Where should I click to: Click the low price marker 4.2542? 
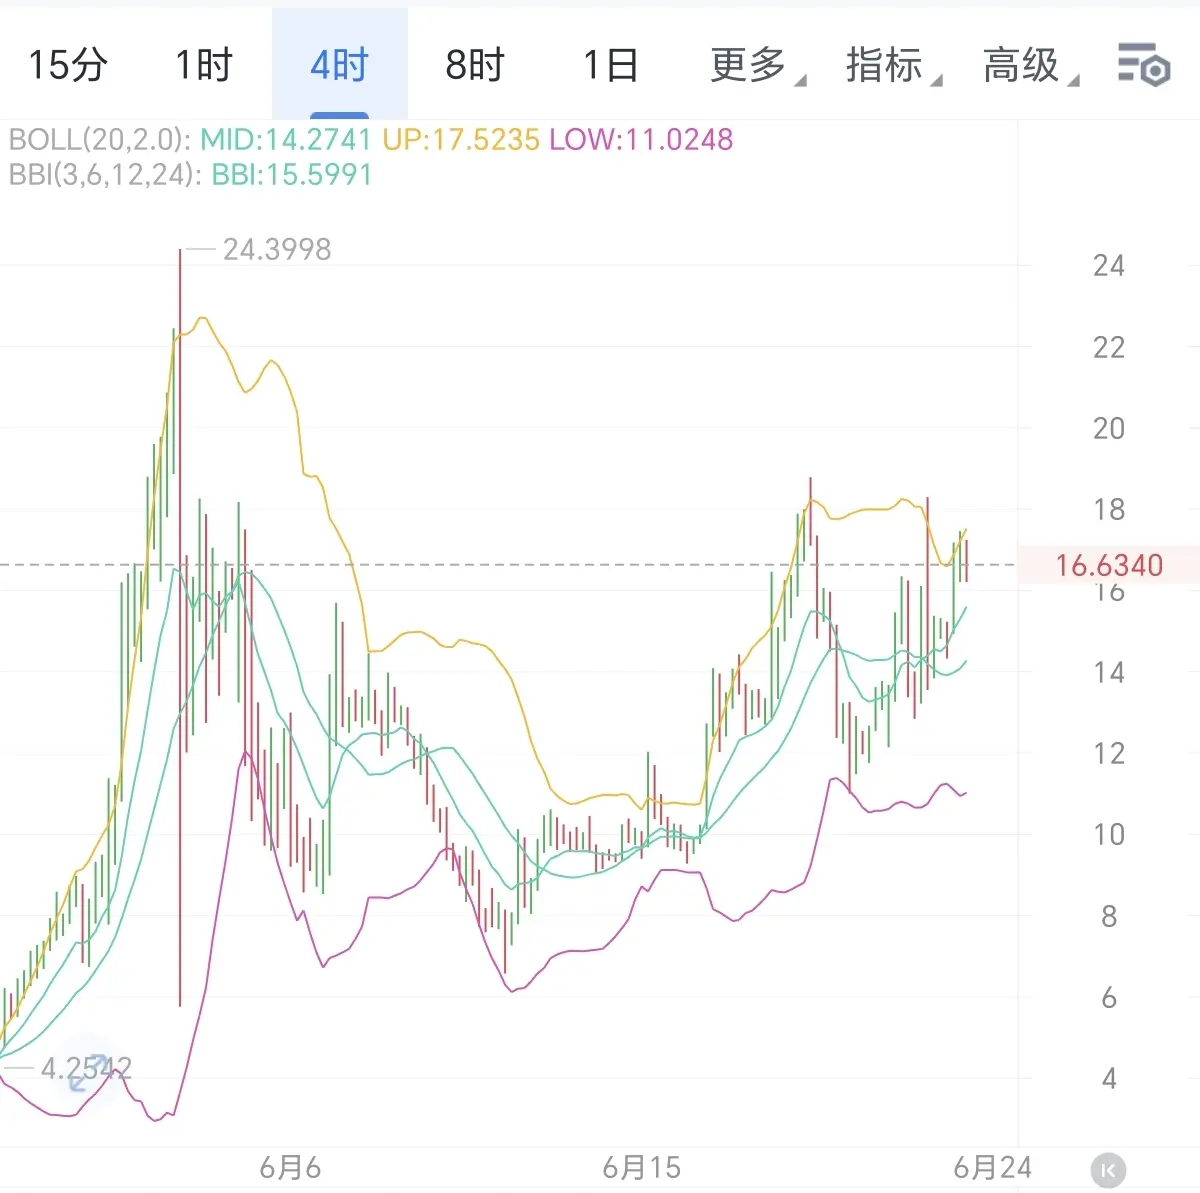(x=86, y=1068)
